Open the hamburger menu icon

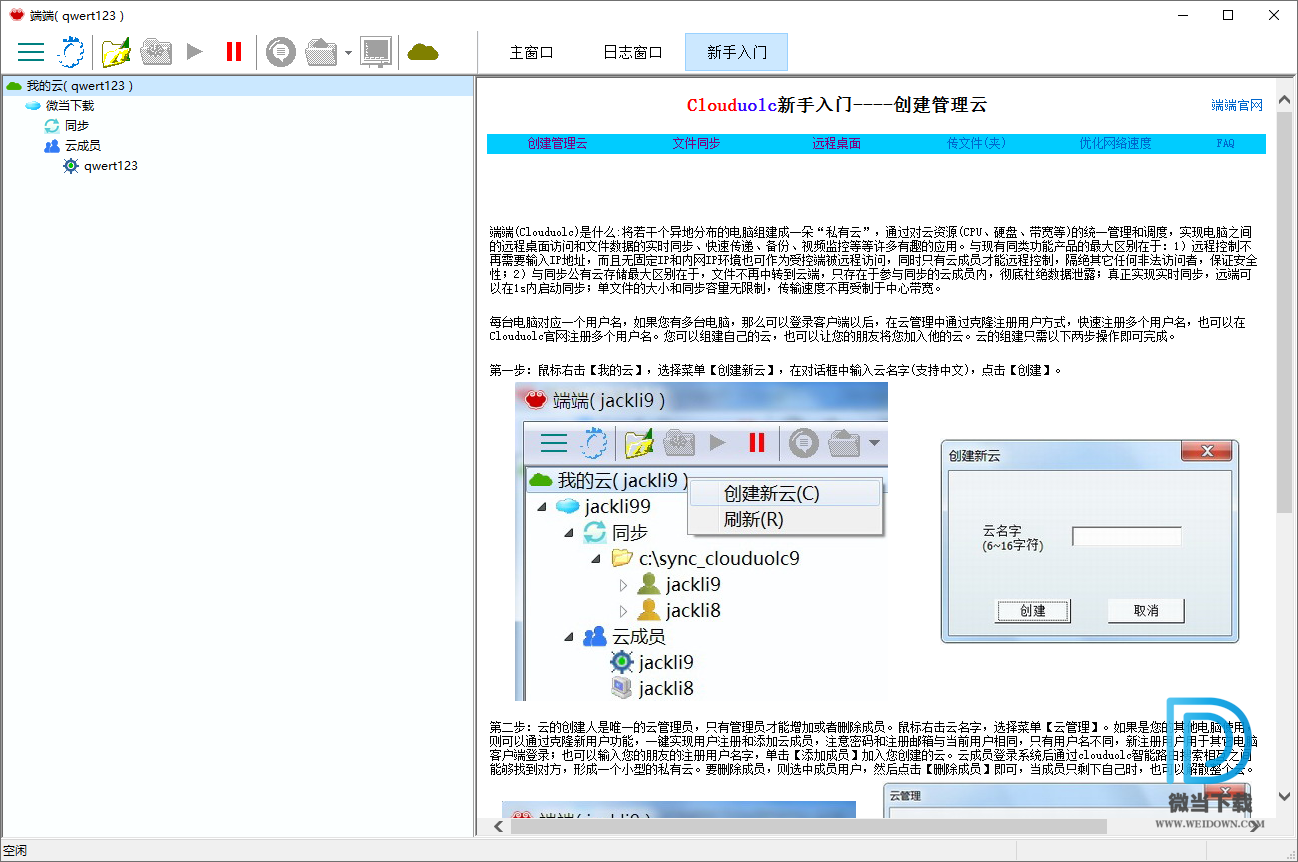[x=31, y=52]
